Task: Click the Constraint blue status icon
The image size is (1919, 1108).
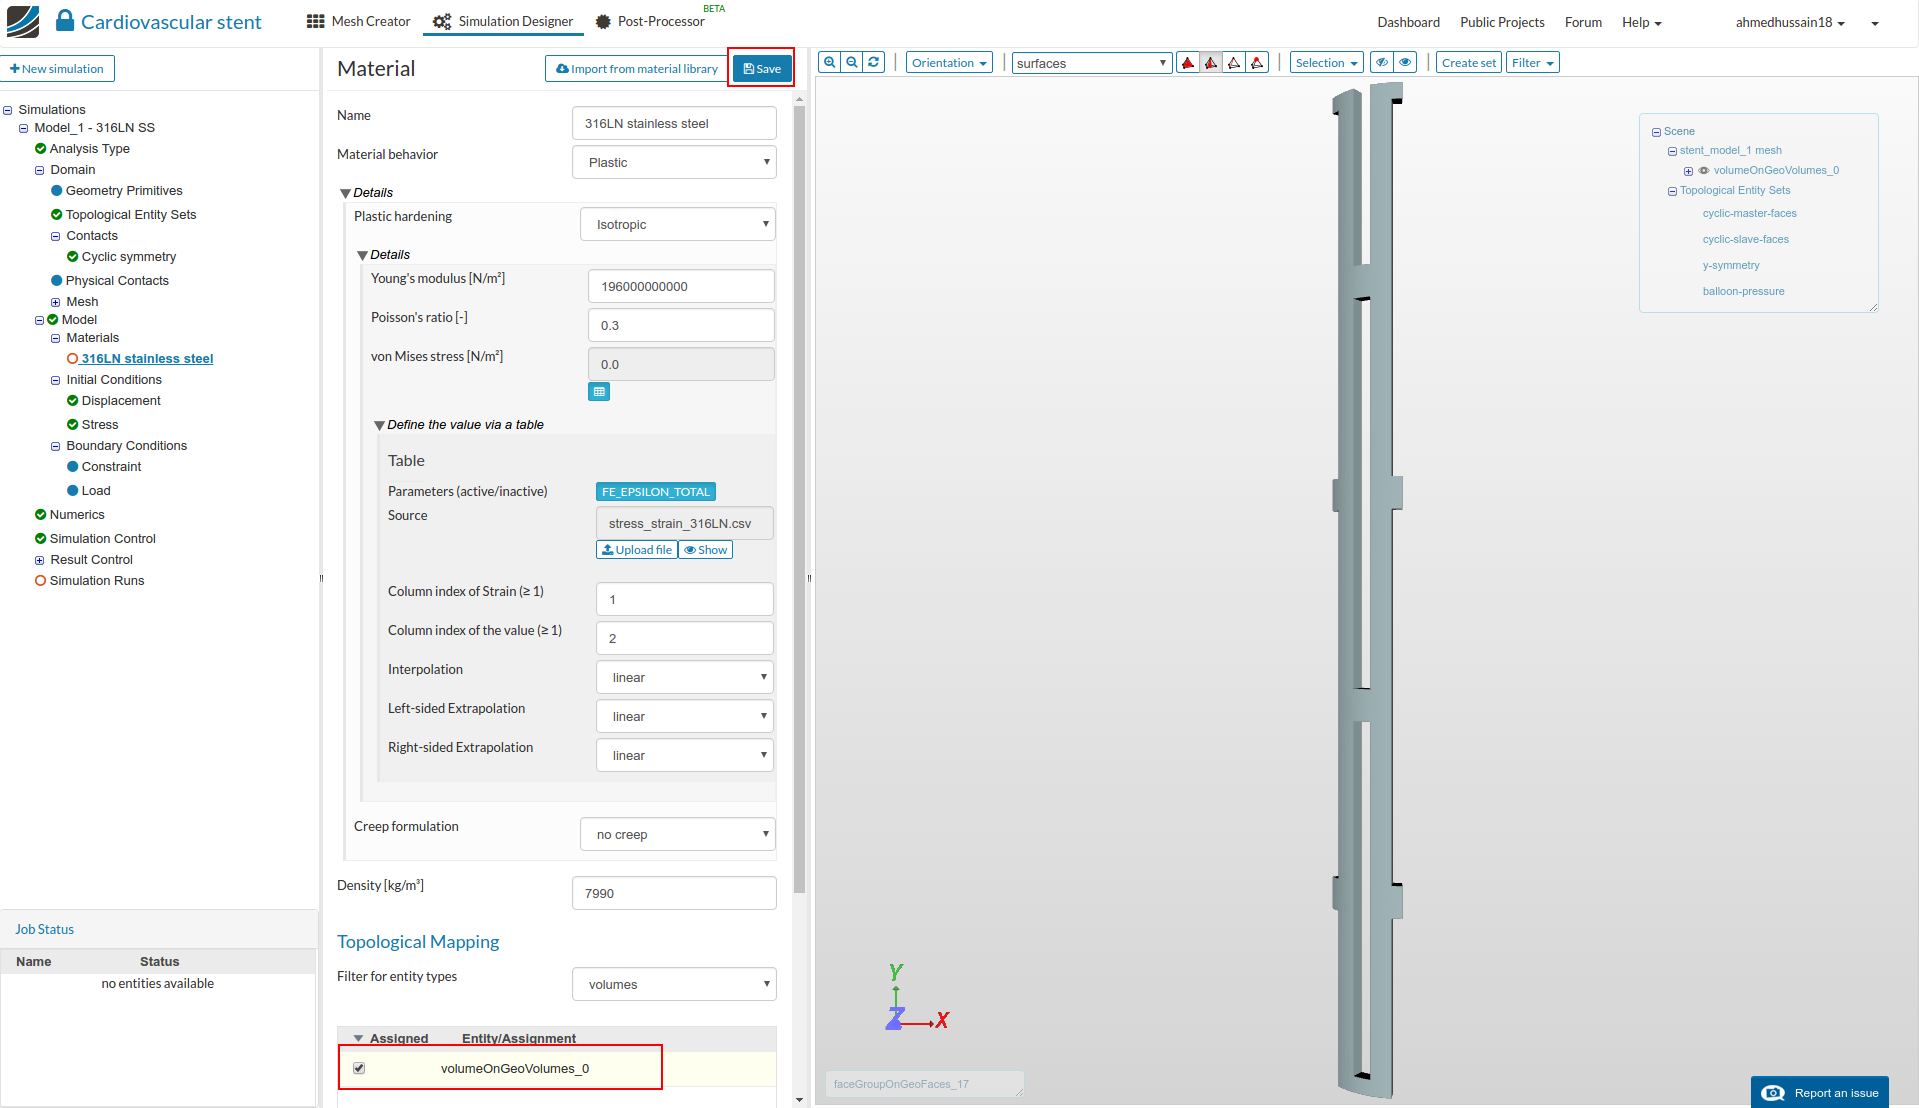Action: coord(73,467)
